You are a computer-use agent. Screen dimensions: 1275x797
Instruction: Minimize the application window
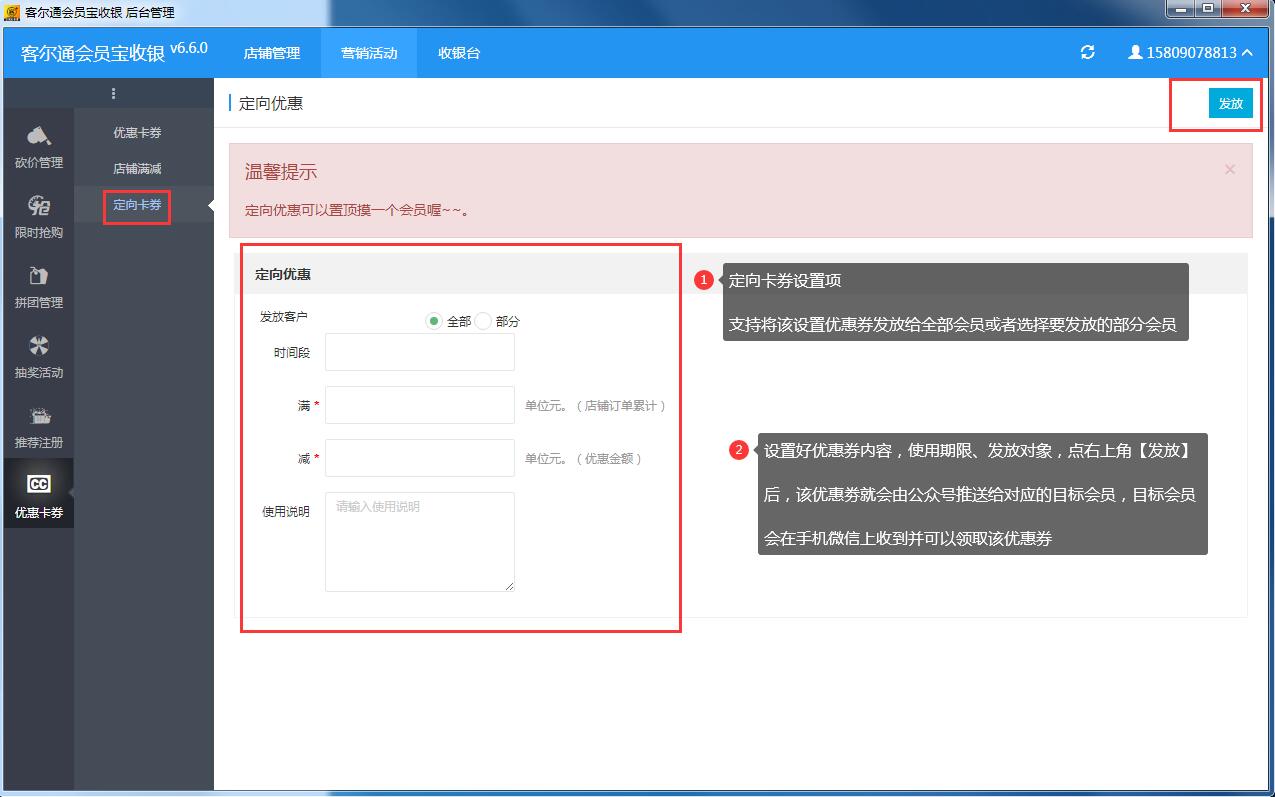click(1181, 8)
